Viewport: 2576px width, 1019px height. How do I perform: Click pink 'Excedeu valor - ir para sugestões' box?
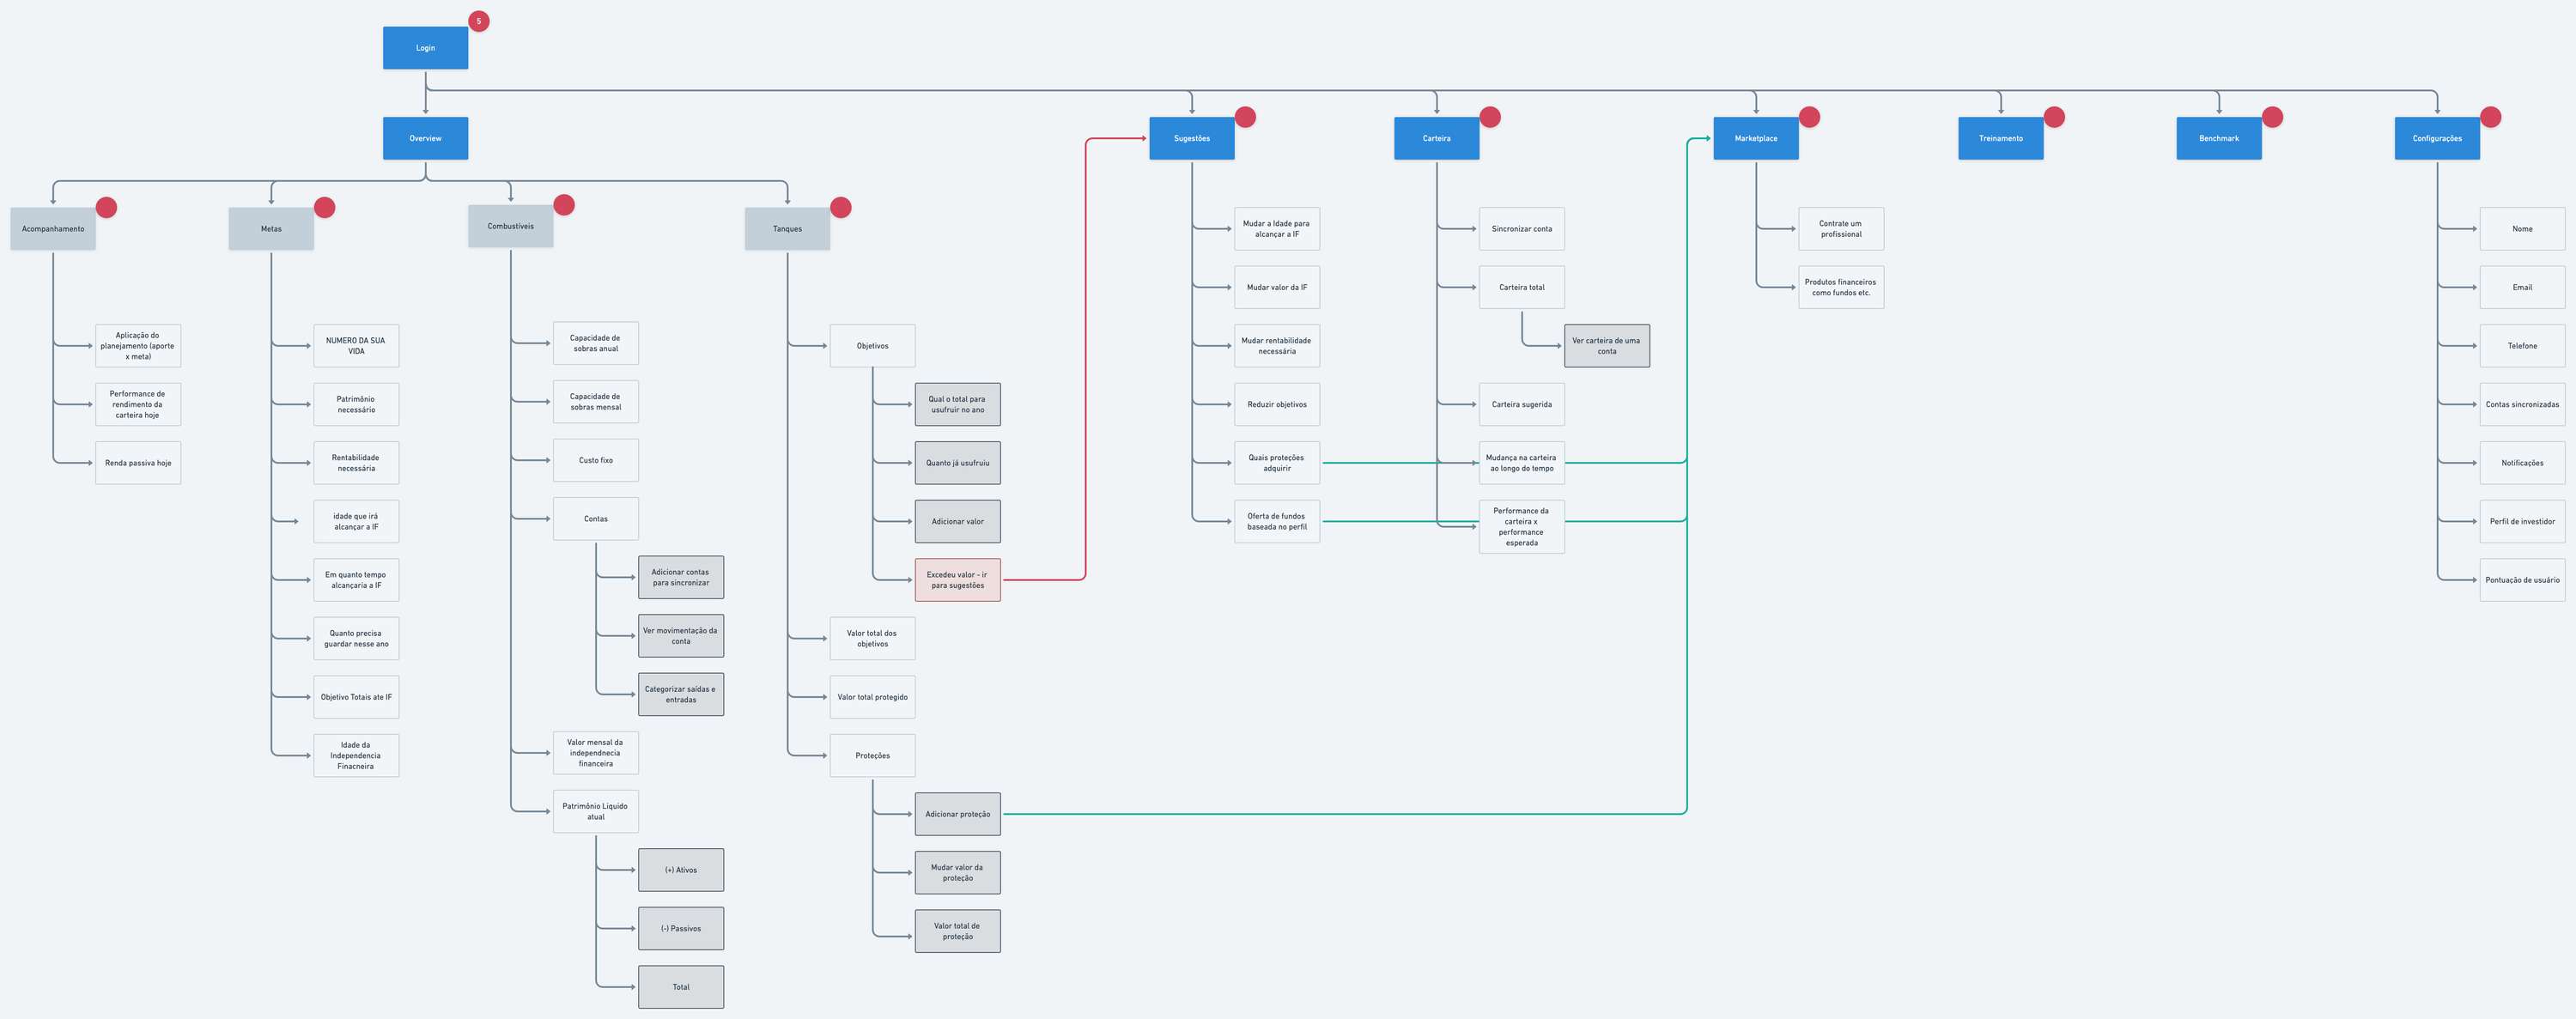pyautogui.click(x=958, y=580)
